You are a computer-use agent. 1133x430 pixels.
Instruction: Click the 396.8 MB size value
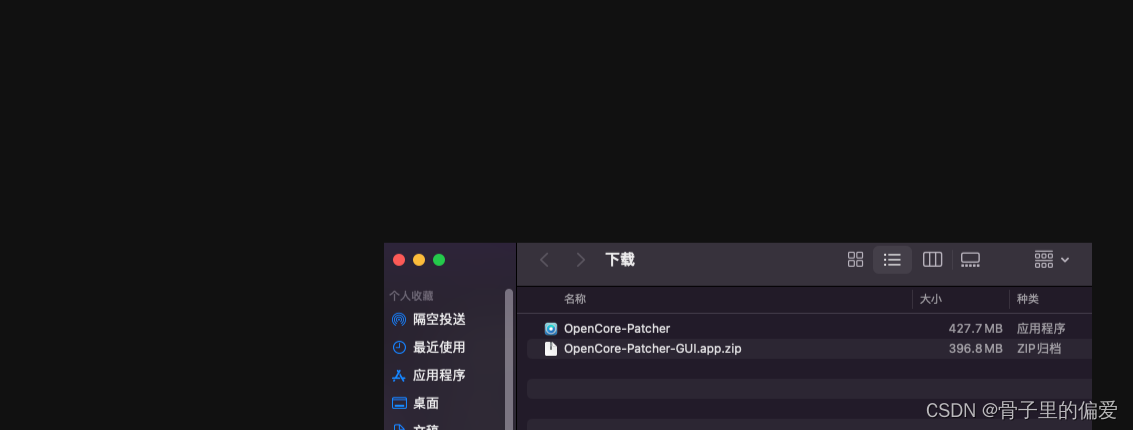pos(975,349)
